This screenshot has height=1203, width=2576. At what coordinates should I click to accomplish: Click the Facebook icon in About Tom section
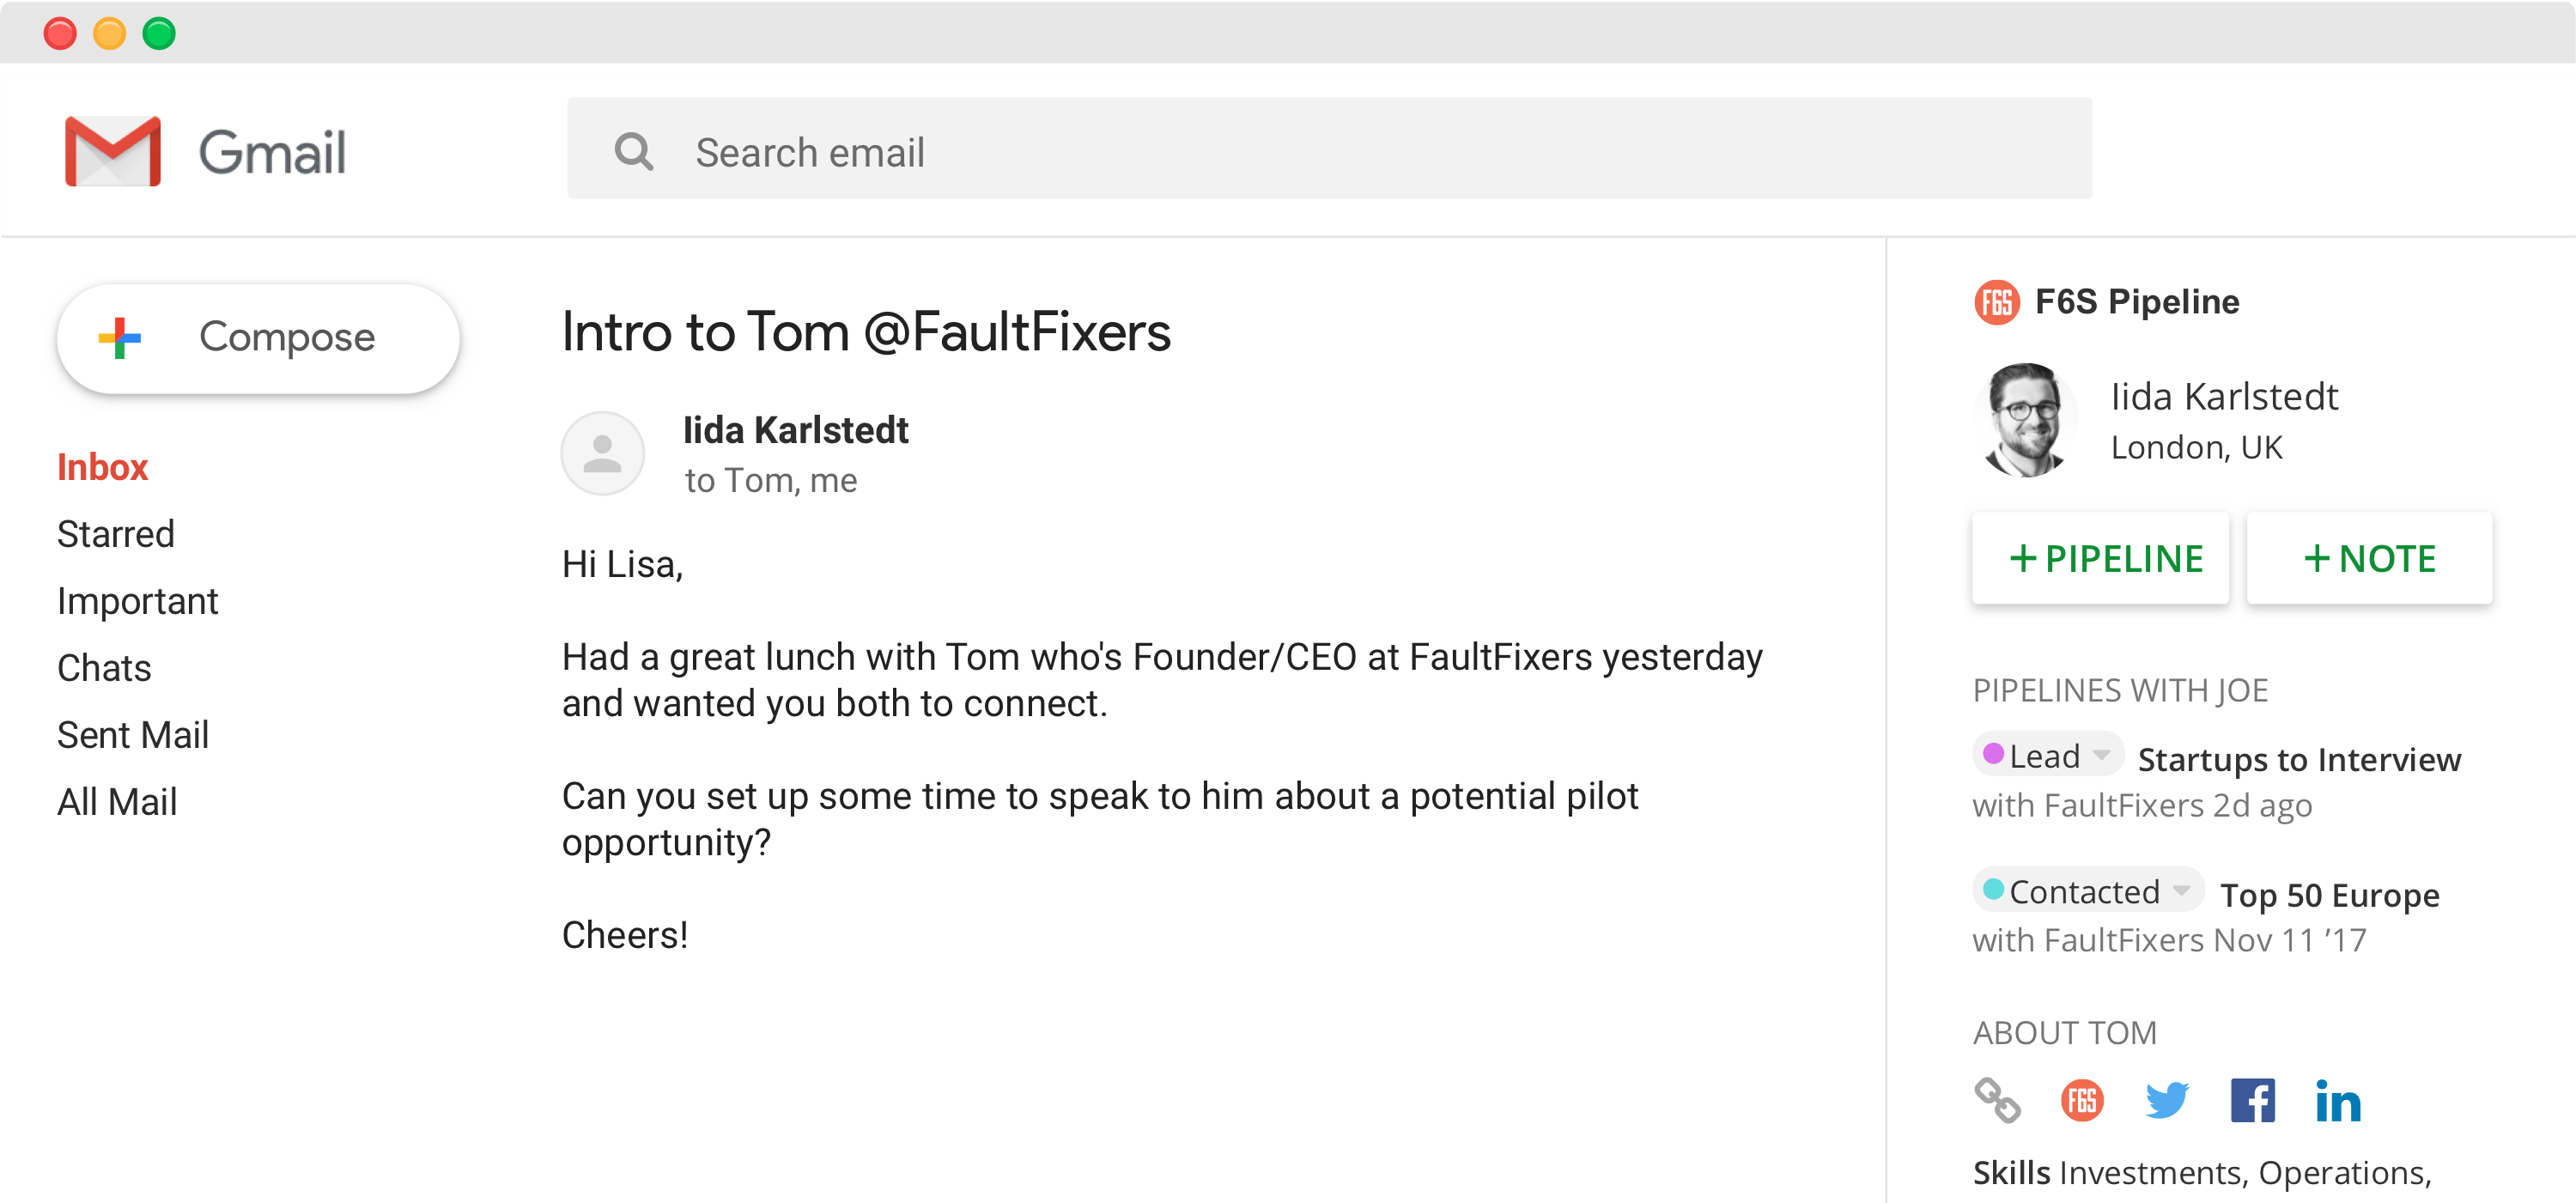tap(2253, 1101)
